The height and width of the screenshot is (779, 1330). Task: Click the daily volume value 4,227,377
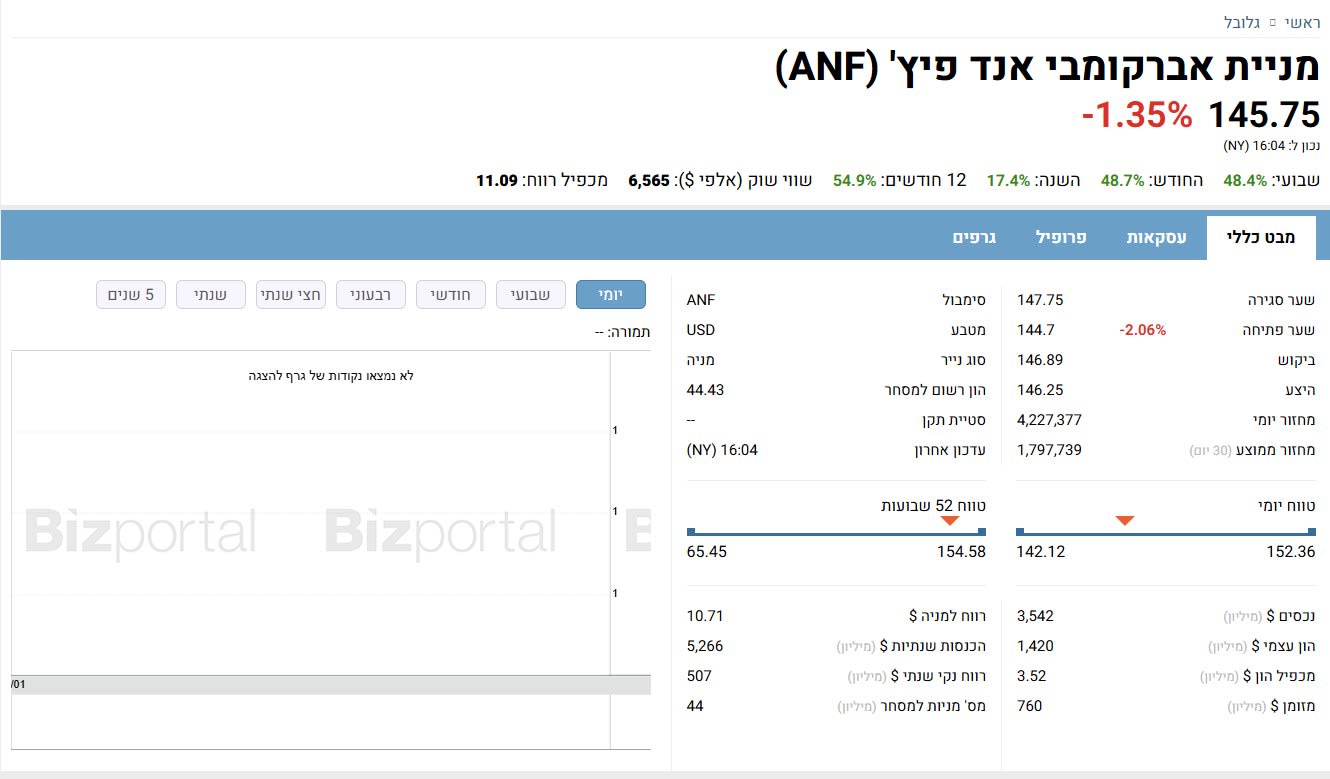[x=1049, y=420]
